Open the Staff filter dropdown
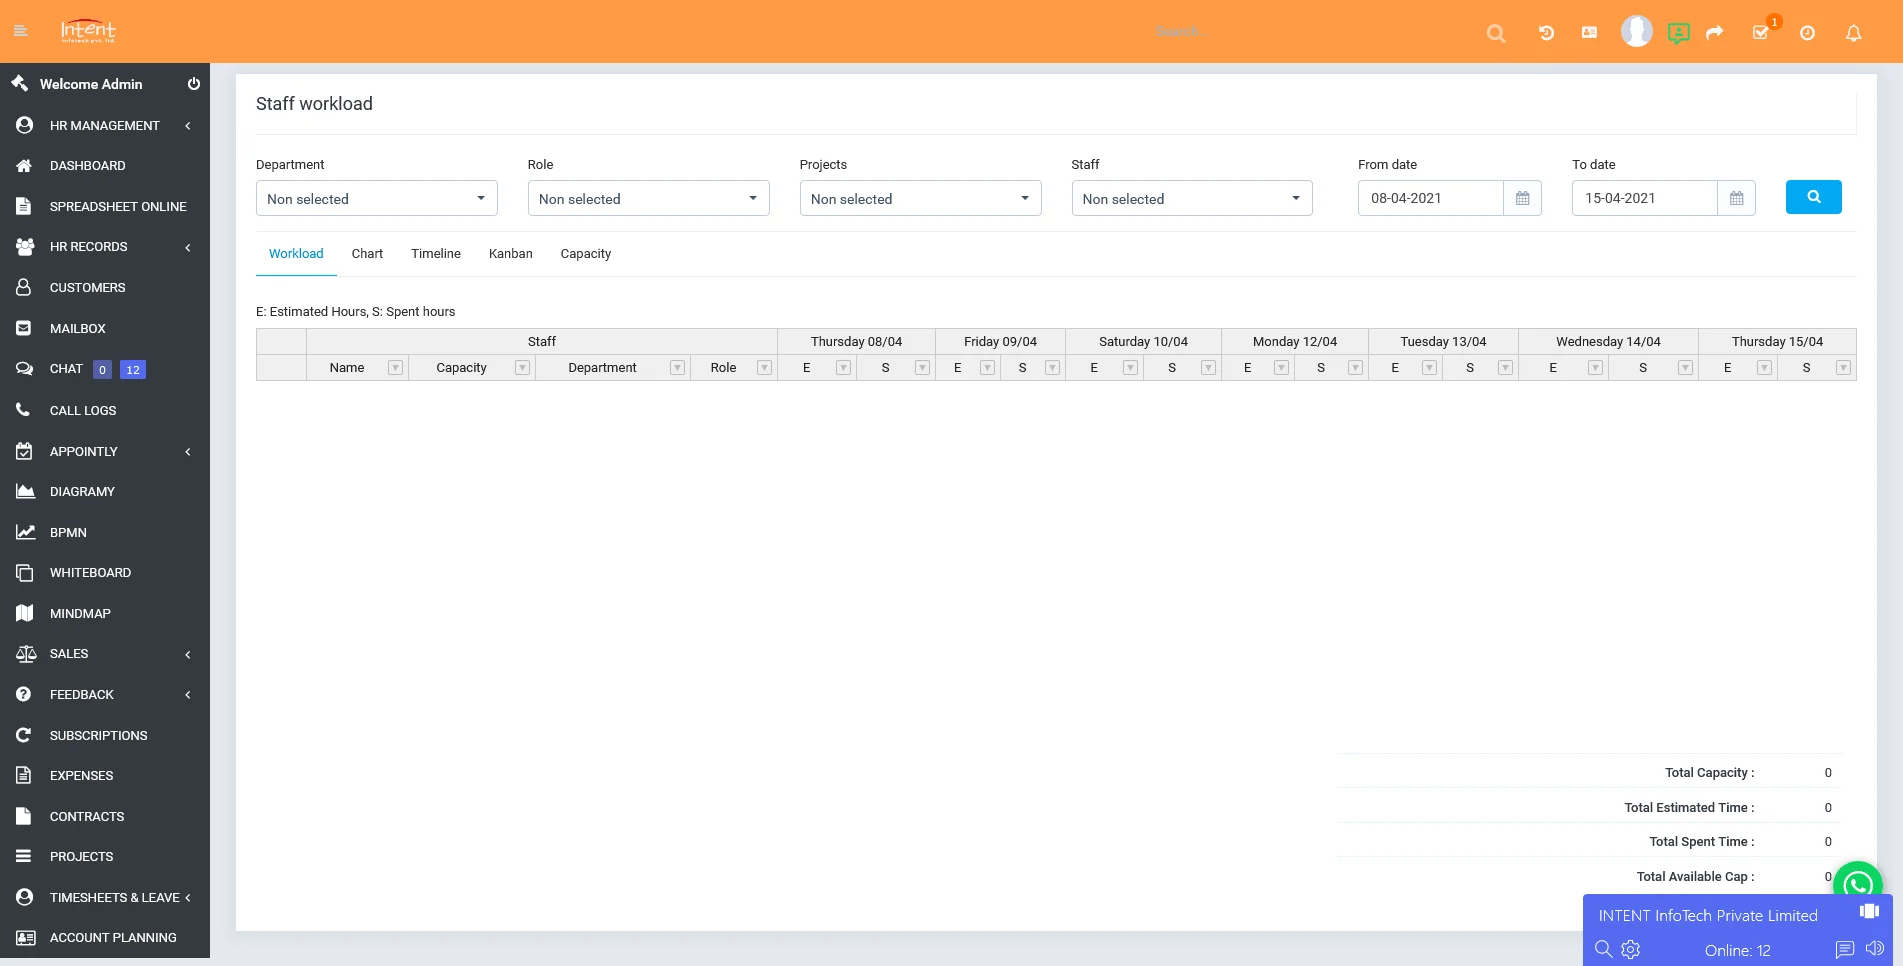 pyautogui.click(x=1192, y=198)
